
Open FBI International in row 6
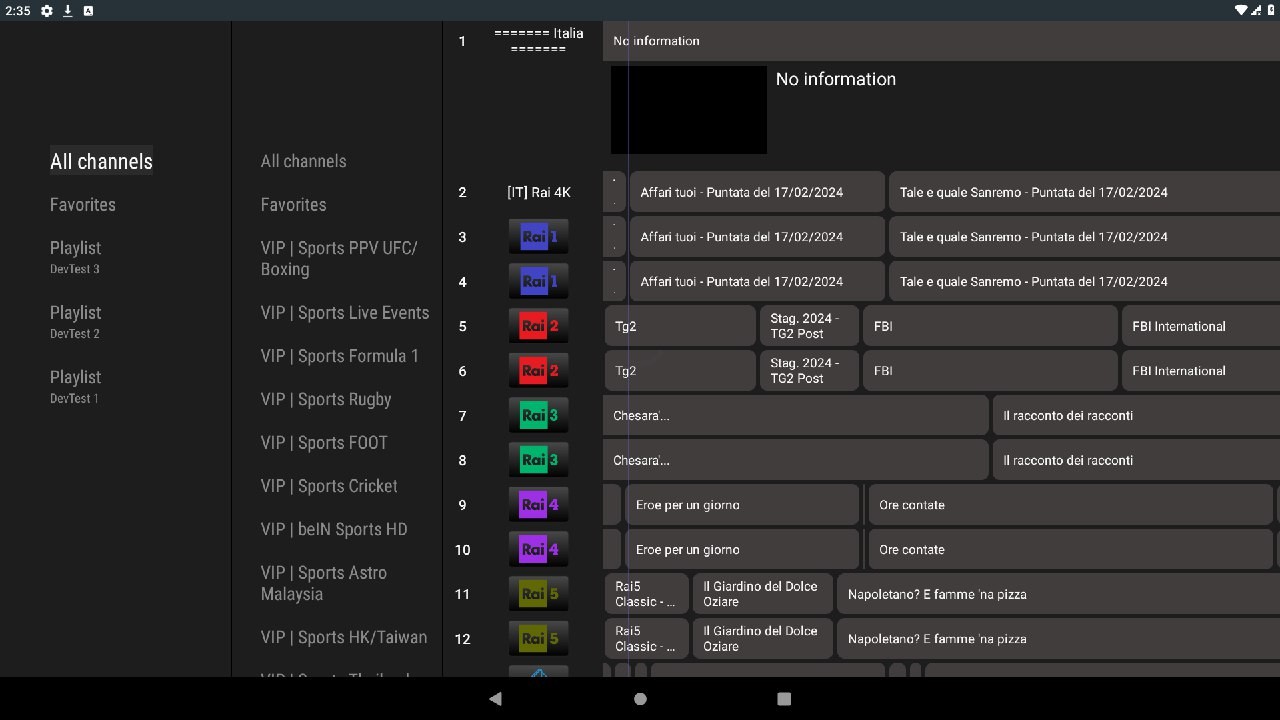point(1201,371)
